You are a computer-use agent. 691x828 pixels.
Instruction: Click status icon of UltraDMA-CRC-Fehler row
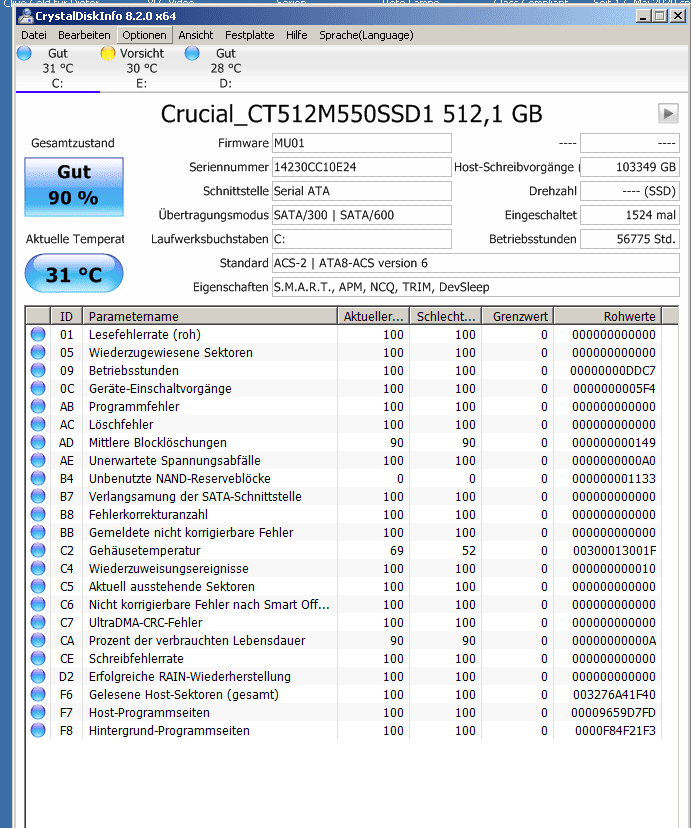click(38, 622)
